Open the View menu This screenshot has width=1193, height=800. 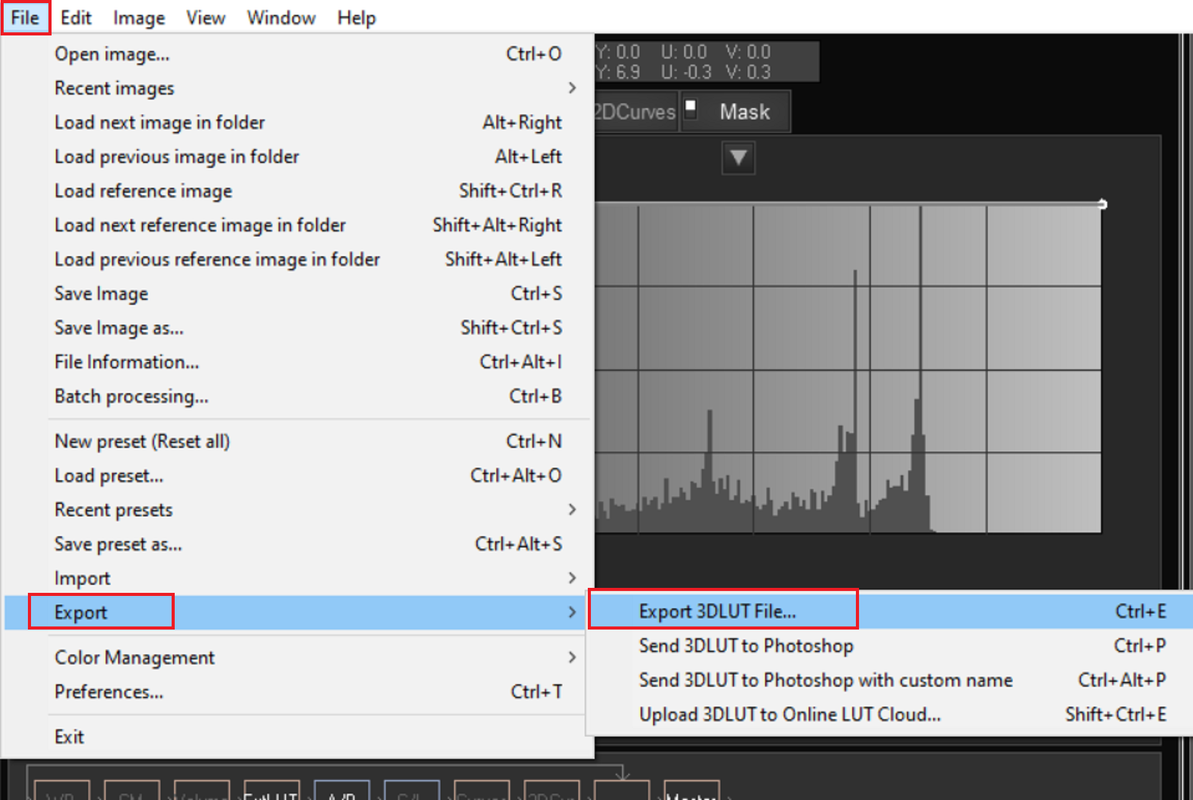click(206, 18)
